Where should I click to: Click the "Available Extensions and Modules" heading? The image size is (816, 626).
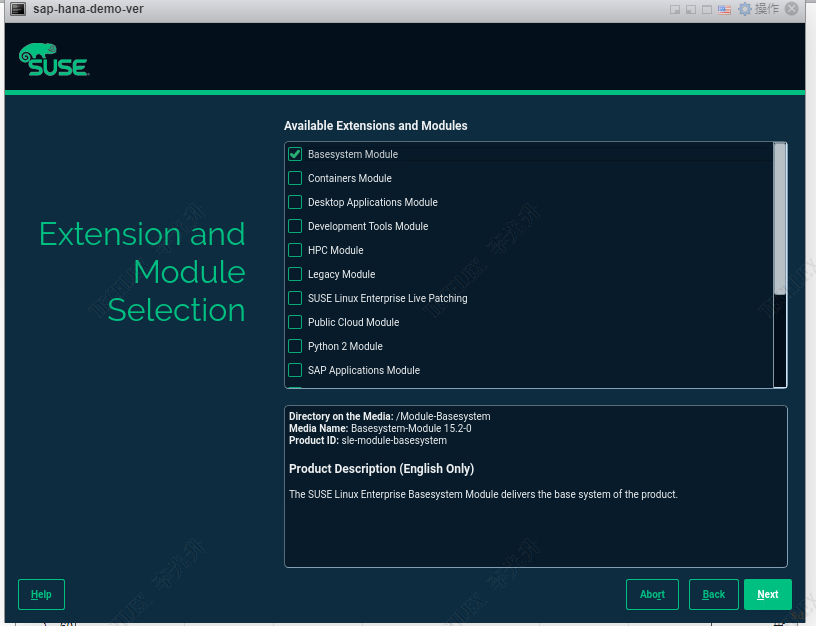tap(376, 125)
